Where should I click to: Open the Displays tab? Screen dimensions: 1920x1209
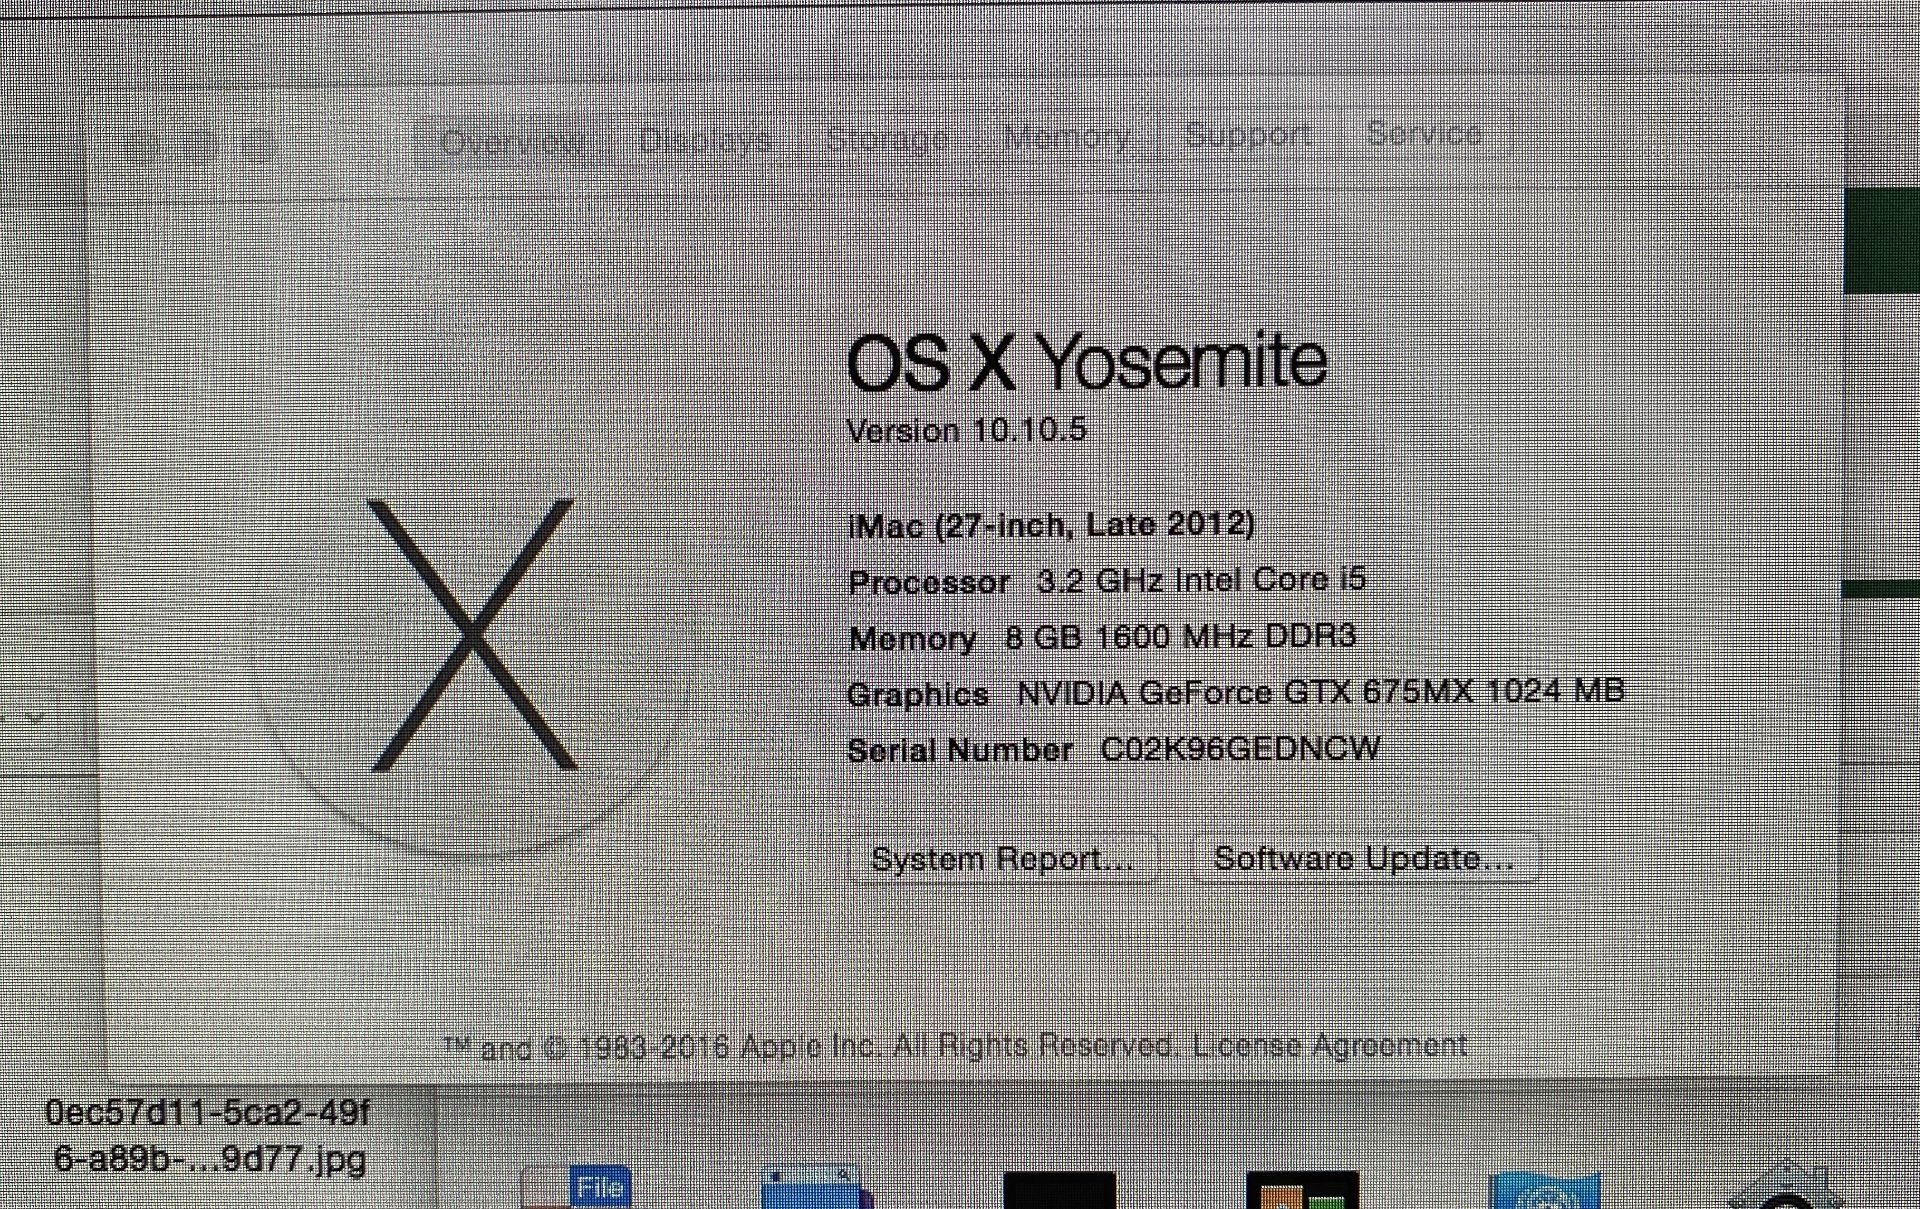[x=706, y=139]
